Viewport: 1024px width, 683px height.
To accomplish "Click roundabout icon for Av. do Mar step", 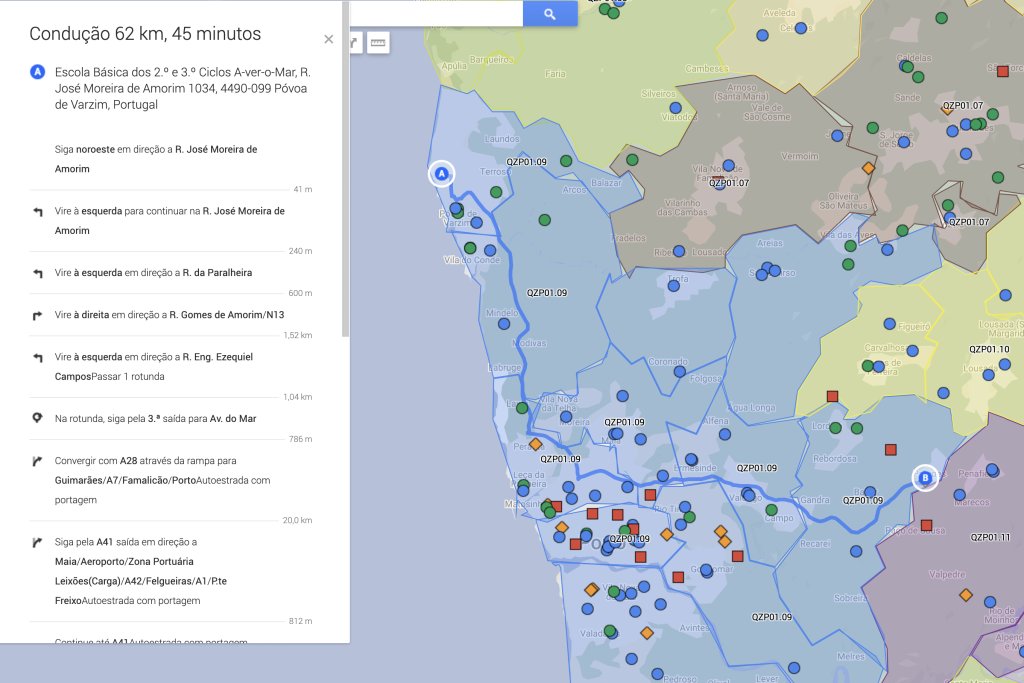I will point(37,418).
